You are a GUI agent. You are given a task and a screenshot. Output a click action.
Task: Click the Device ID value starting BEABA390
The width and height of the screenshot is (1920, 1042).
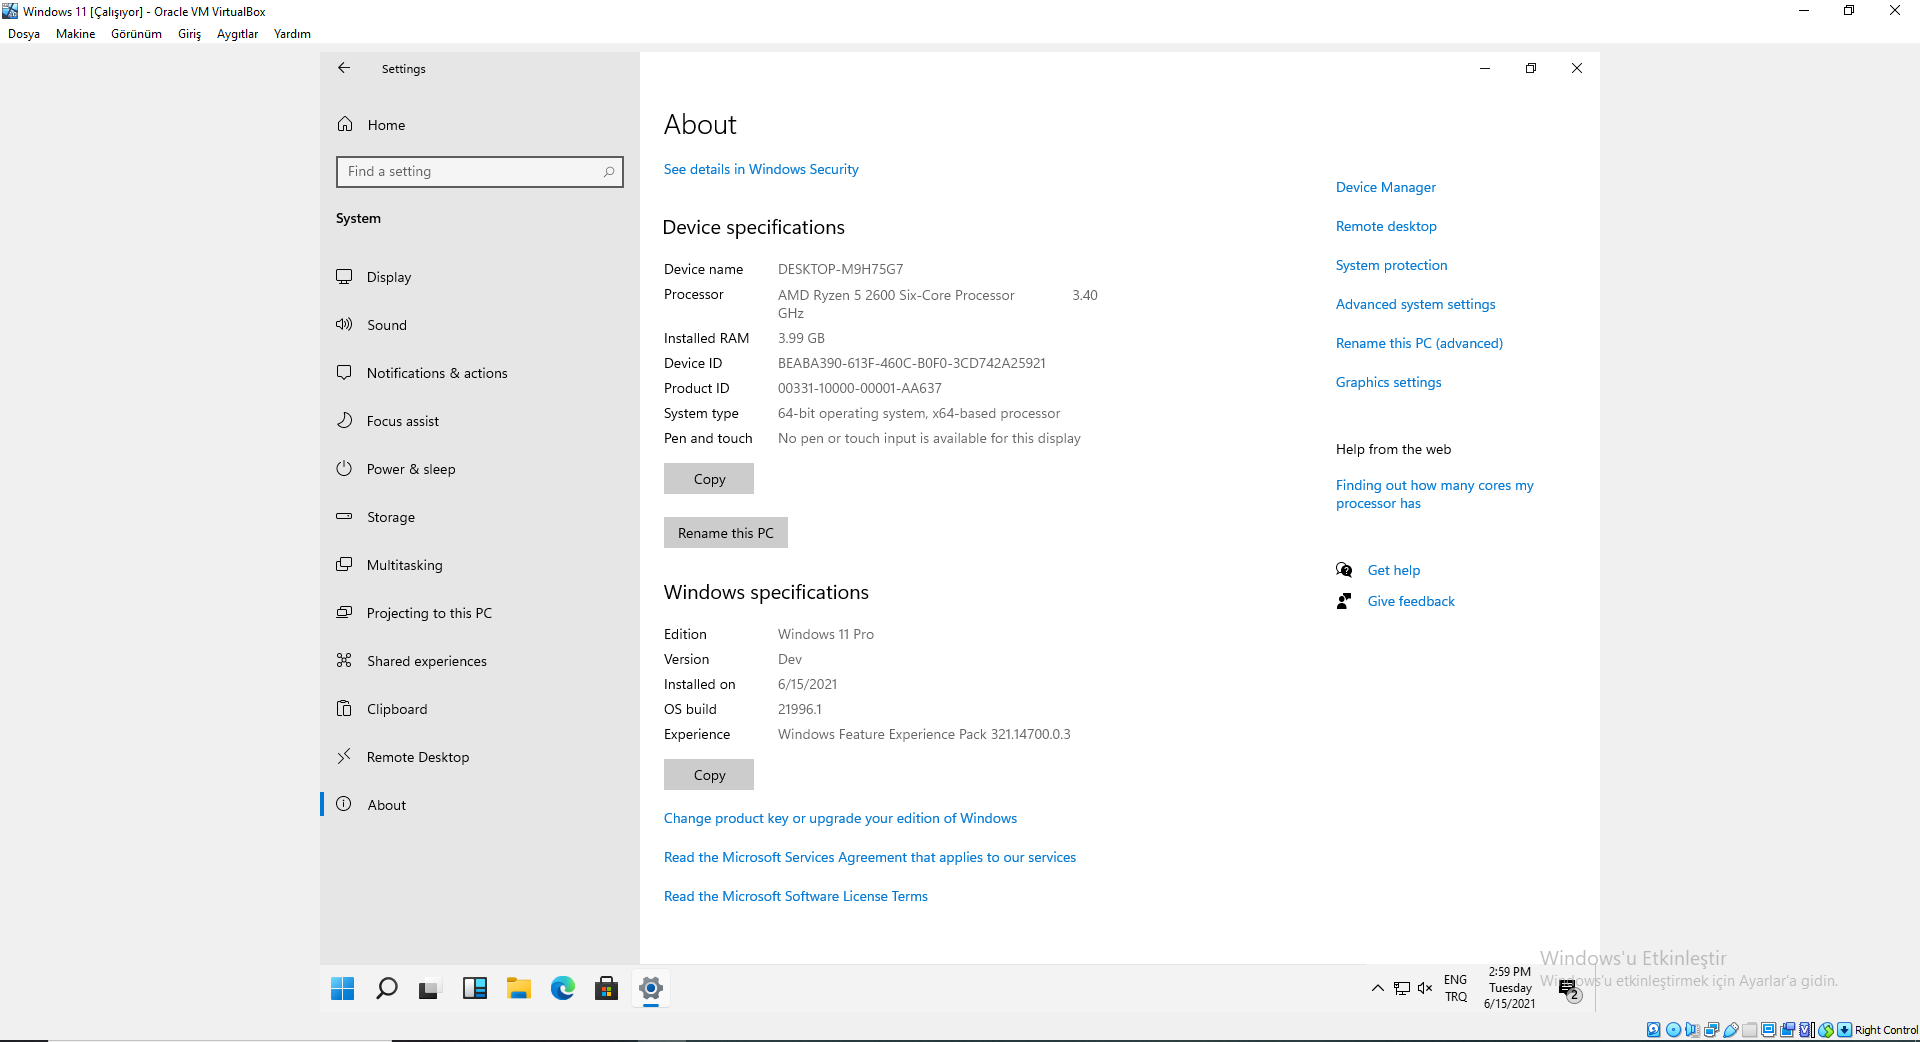pyautogui.click(x=911, y=364)
